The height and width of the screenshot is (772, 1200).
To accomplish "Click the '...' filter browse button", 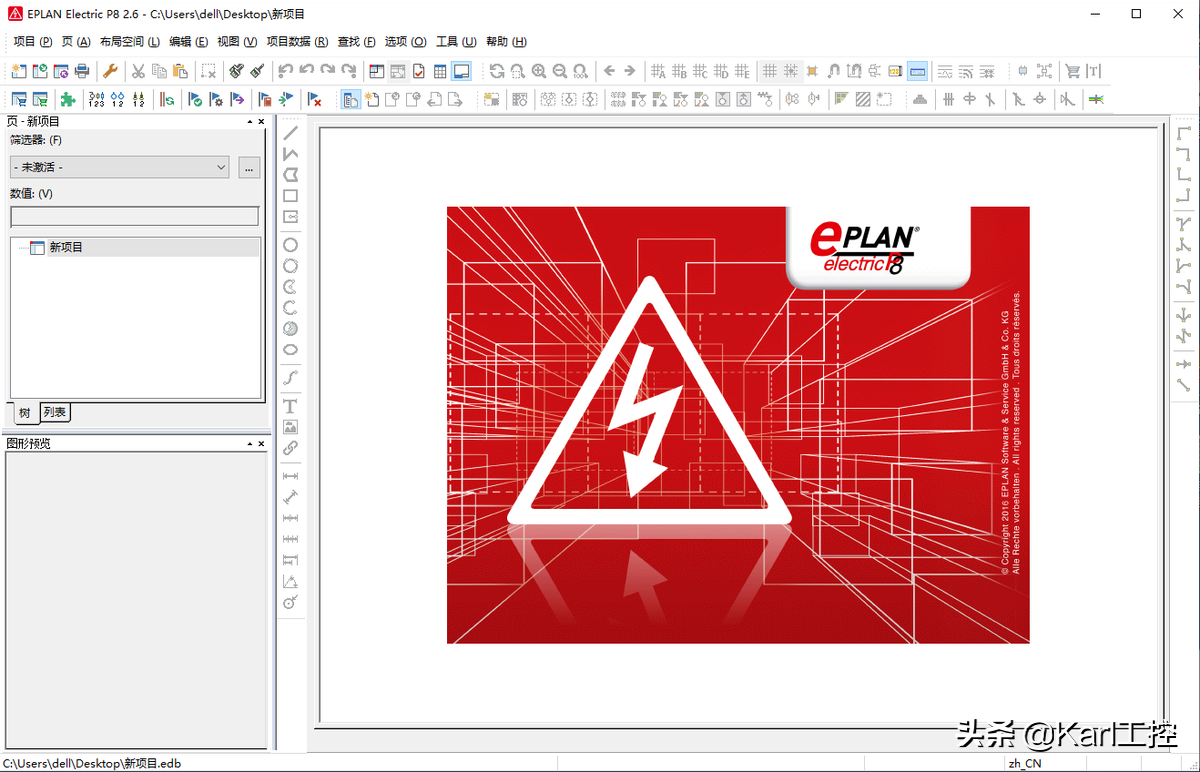I will pos(249,167).
